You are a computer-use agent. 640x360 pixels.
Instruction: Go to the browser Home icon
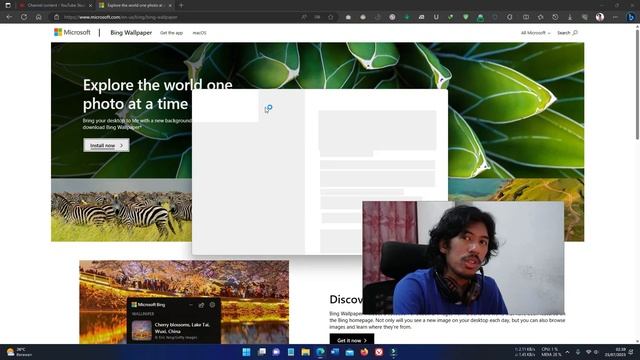pyautogui.click(x=39, y=17)
